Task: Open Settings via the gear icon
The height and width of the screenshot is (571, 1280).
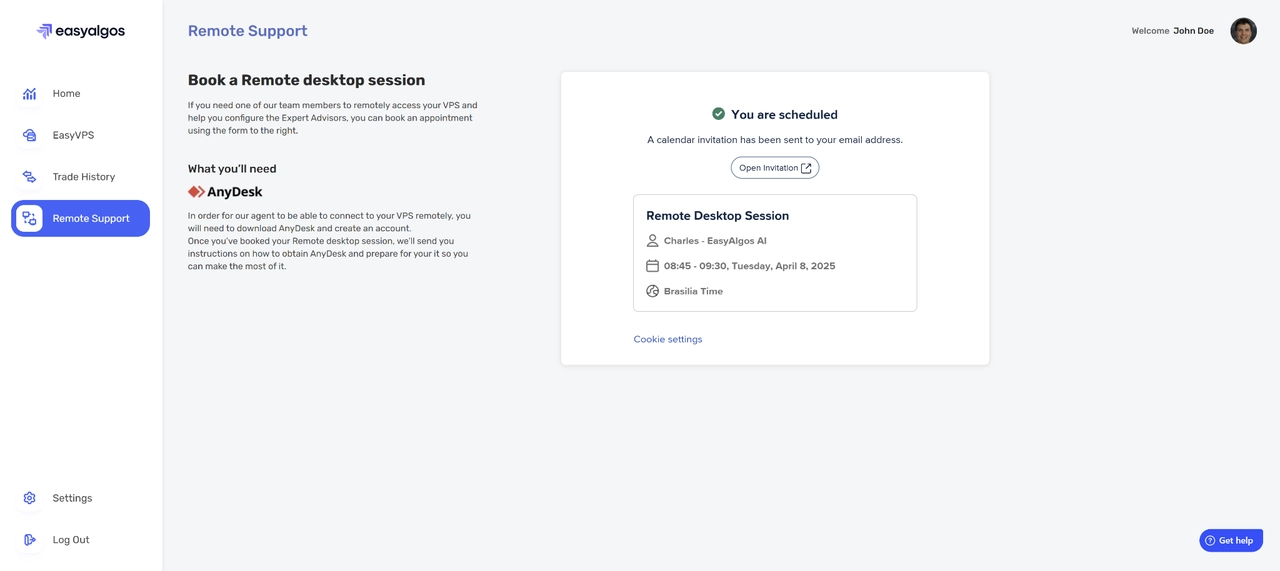Action: click(30, 498)
